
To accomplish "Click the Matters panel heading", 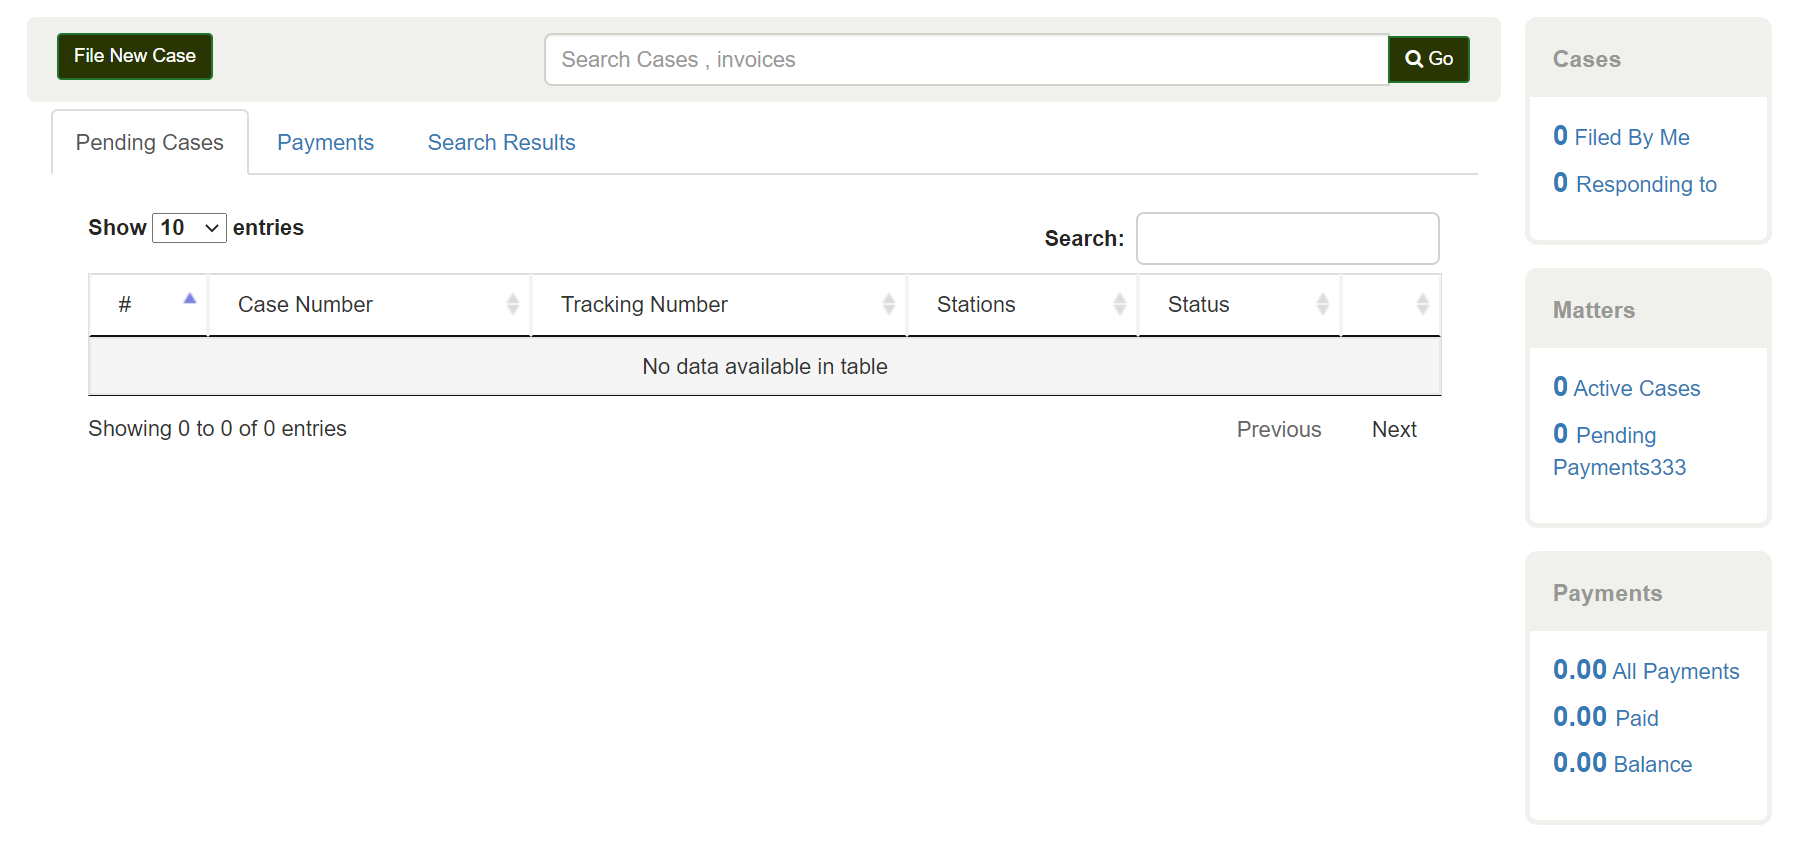I will click(x=1593, y=310).
